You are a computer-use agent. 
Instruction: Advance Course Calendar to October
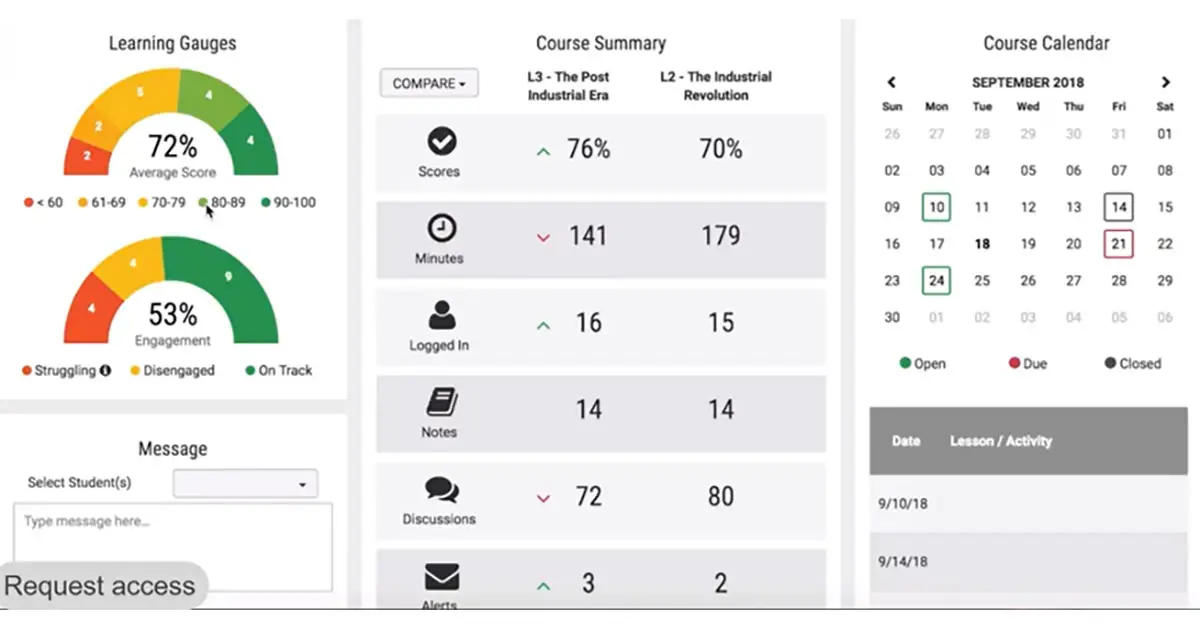(1166, 83)
